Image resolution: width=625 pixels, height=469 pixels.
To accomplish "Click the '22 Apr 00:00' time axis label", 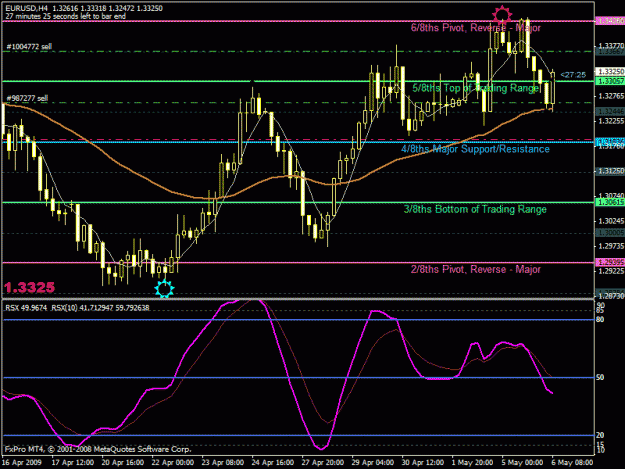I will pos(173,463).
